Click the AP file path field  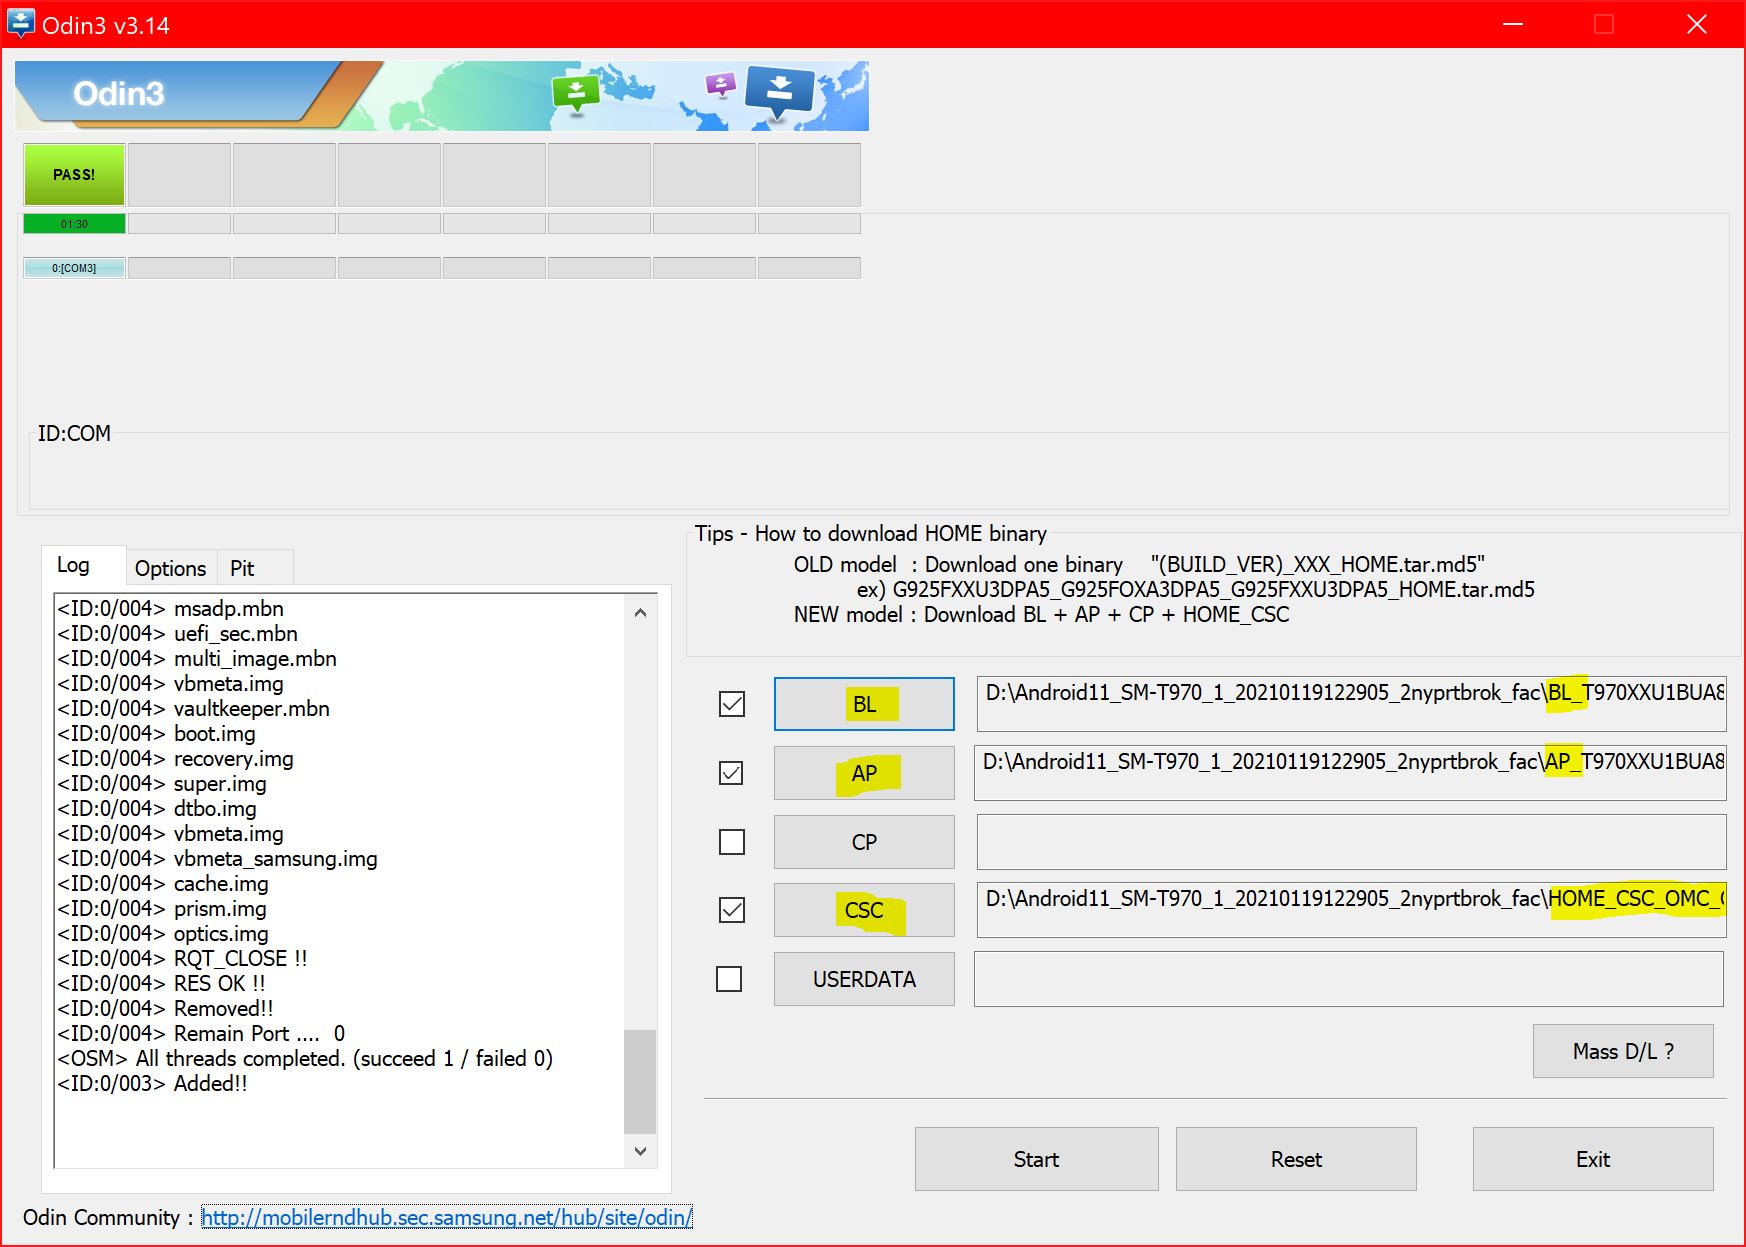1350,772
